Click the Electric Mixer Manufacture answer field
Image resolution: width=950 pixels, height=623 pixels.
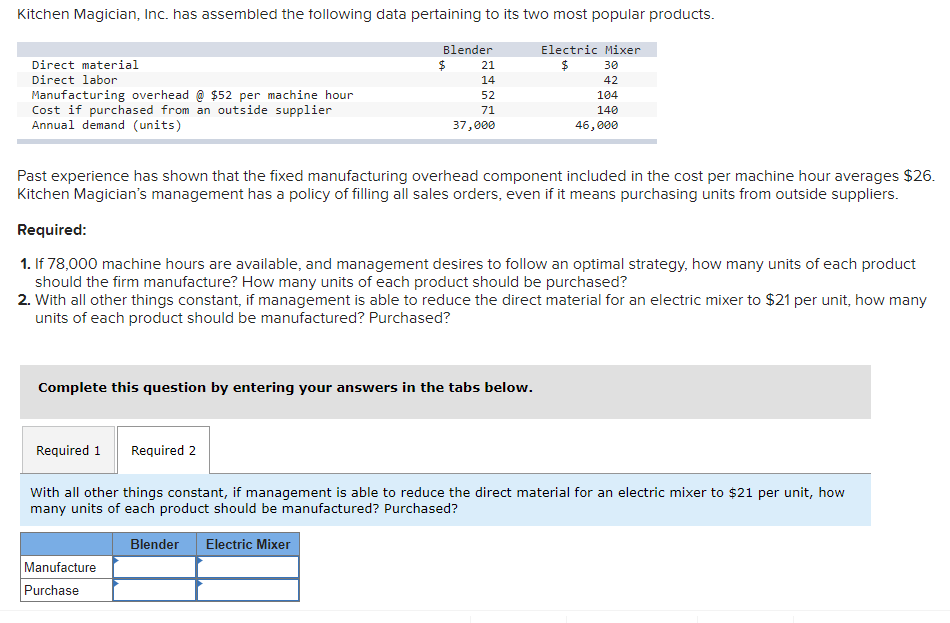pos(248,567)
